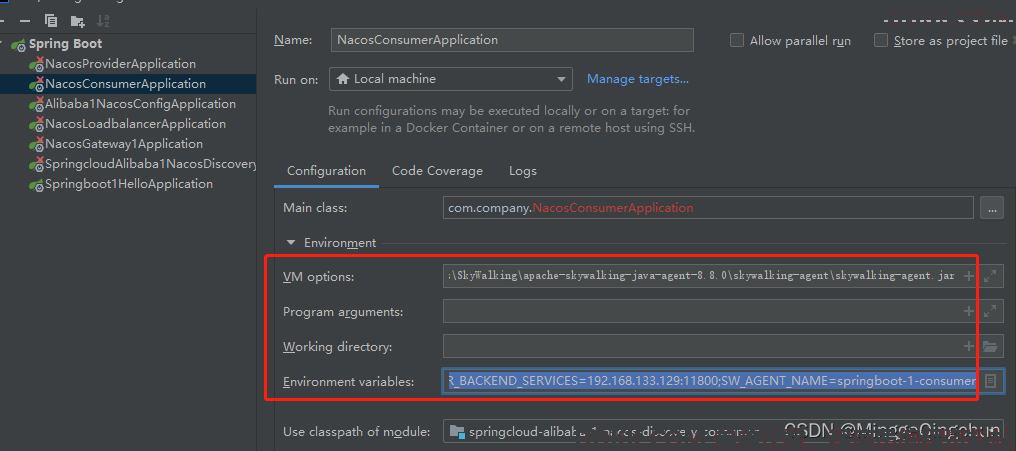The image size is (1016, 451).
Task: Click the Environment variables input field
Action: coord(710,381)
